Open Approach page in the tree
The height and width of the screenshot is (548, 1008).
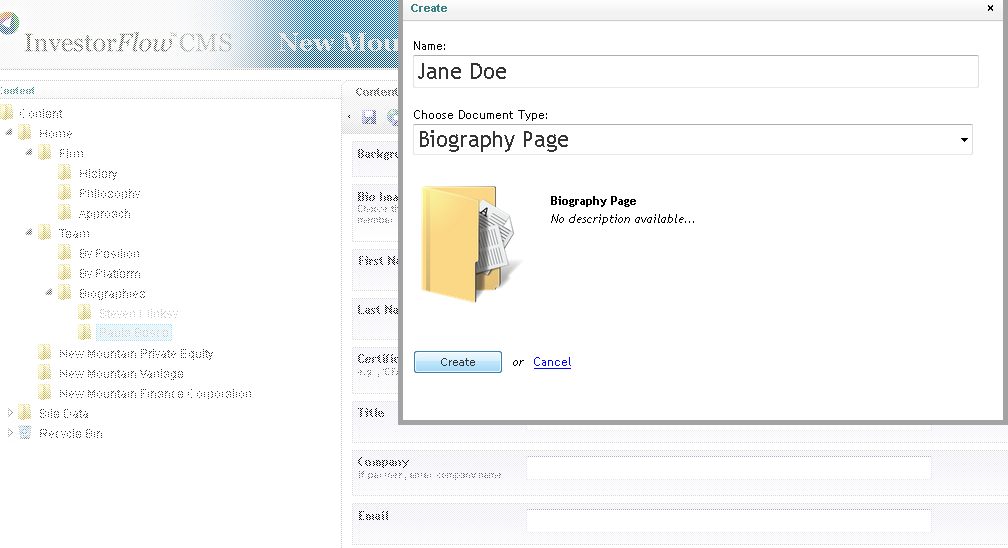[x=104, y=214]
